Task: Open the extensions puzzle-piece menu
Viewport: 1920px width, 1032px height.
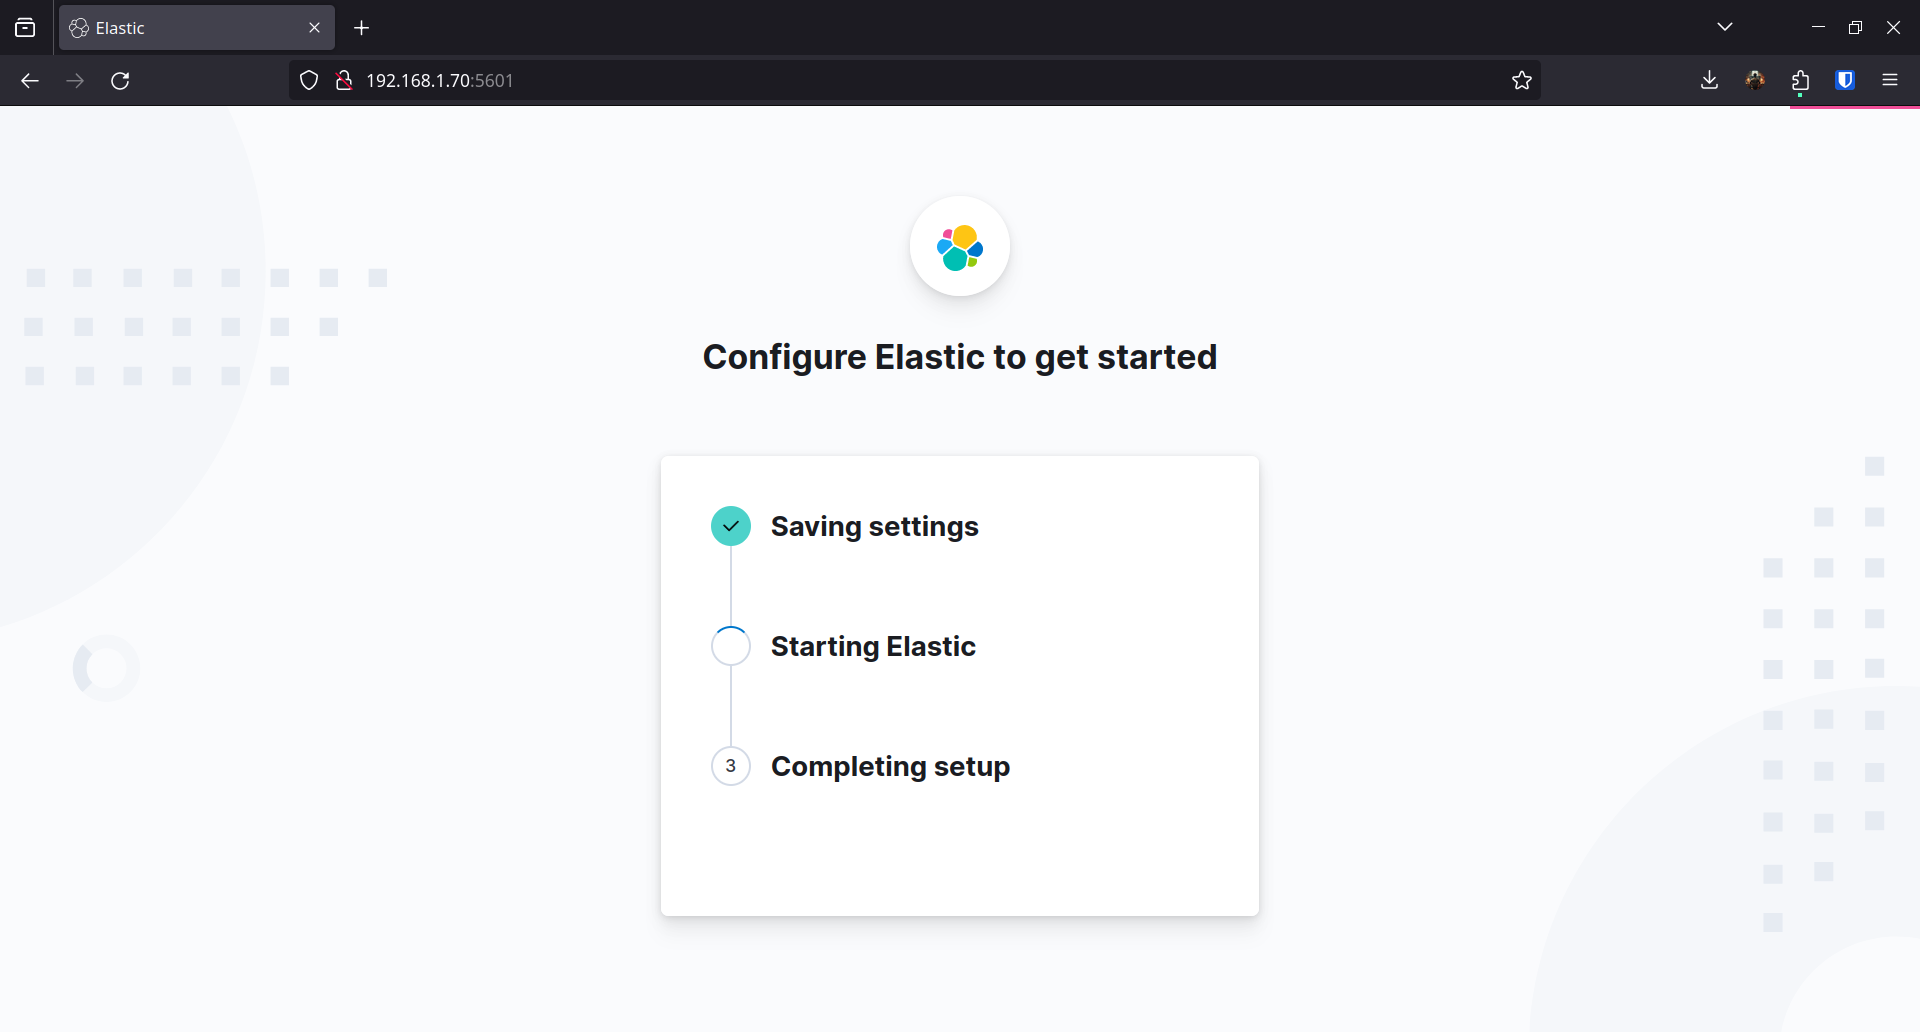Action: coord(1800,81)
